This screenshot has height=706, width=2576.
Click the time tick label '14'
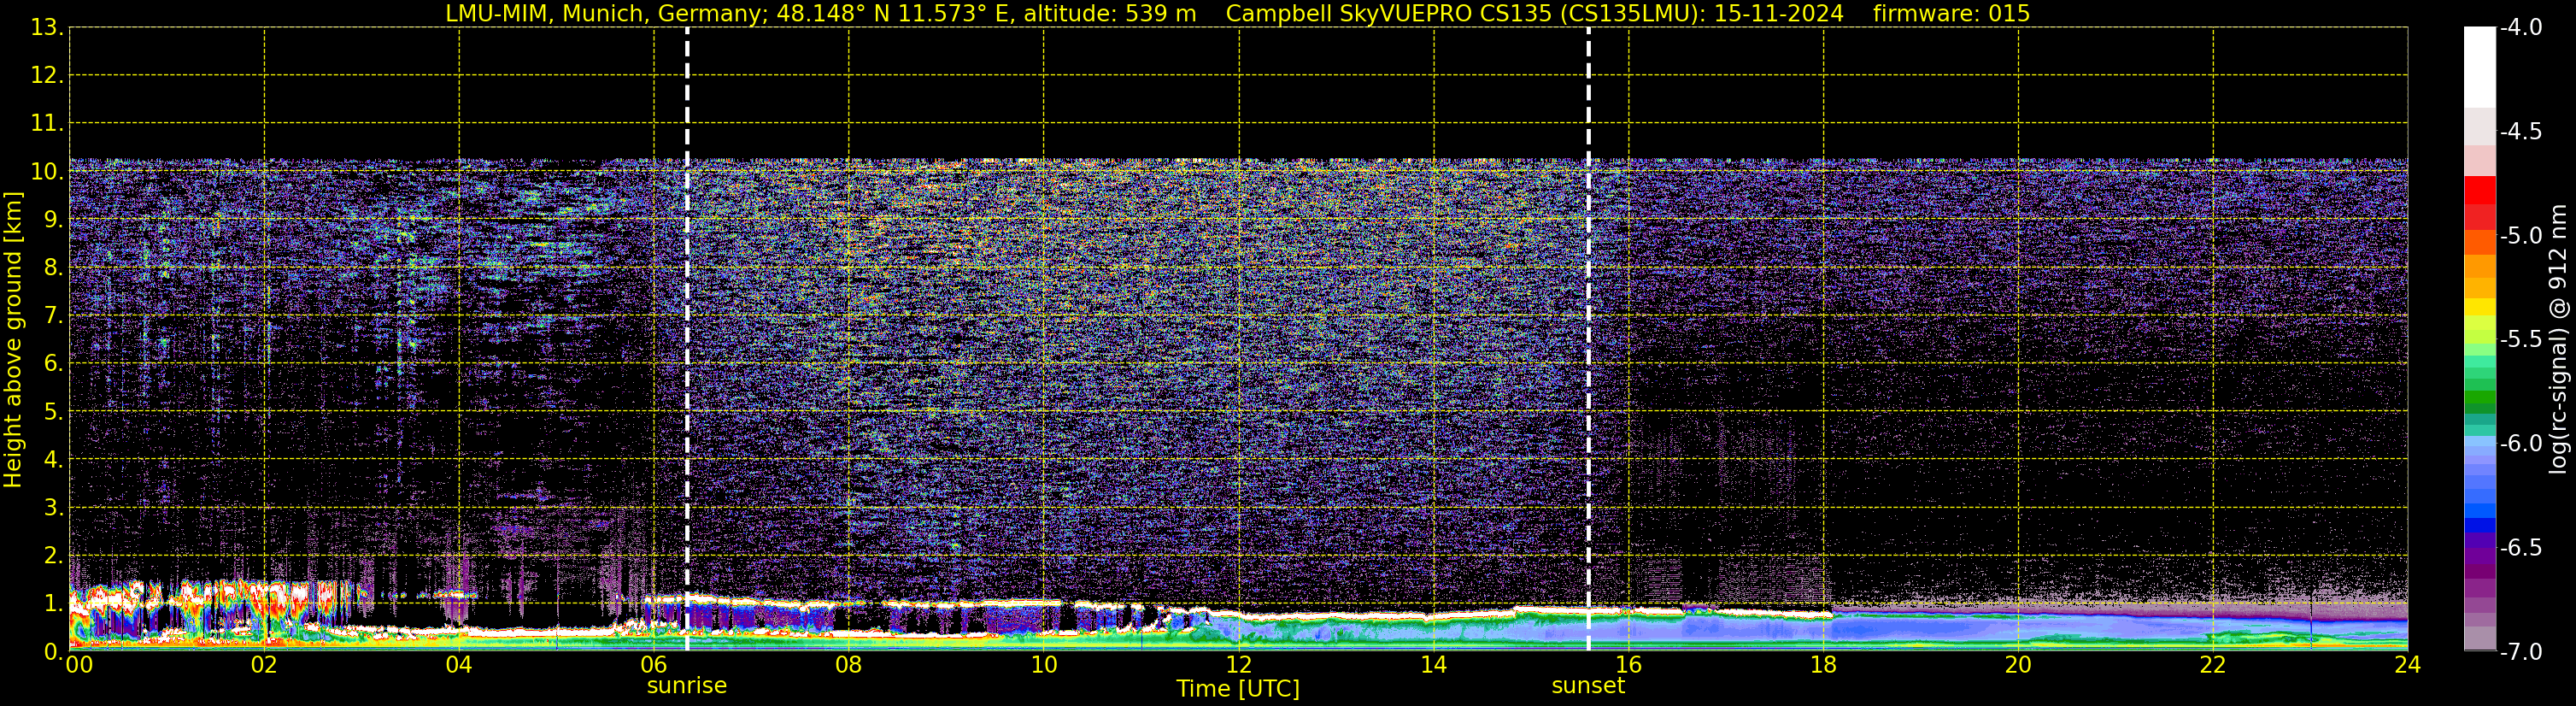(x=1434, y=666)
